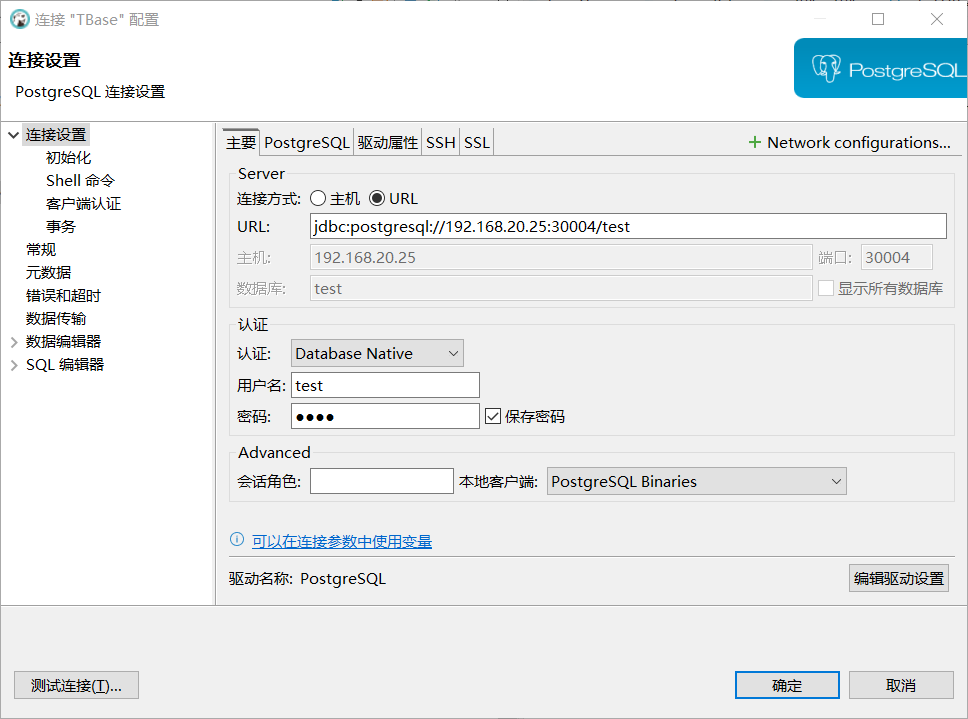Select SQL 编辑器 in the left tree
The height and width of the screenshot is (719, 968).
(65, 365)
